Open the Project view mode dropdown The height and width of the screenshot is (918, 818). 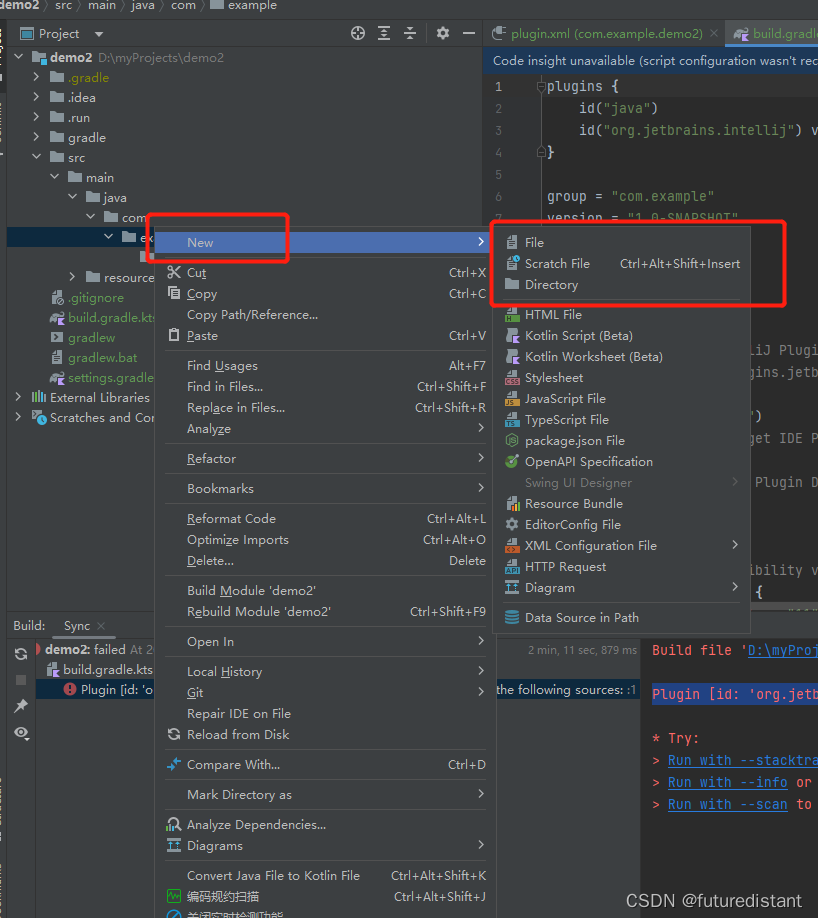[x=97, y=33]
